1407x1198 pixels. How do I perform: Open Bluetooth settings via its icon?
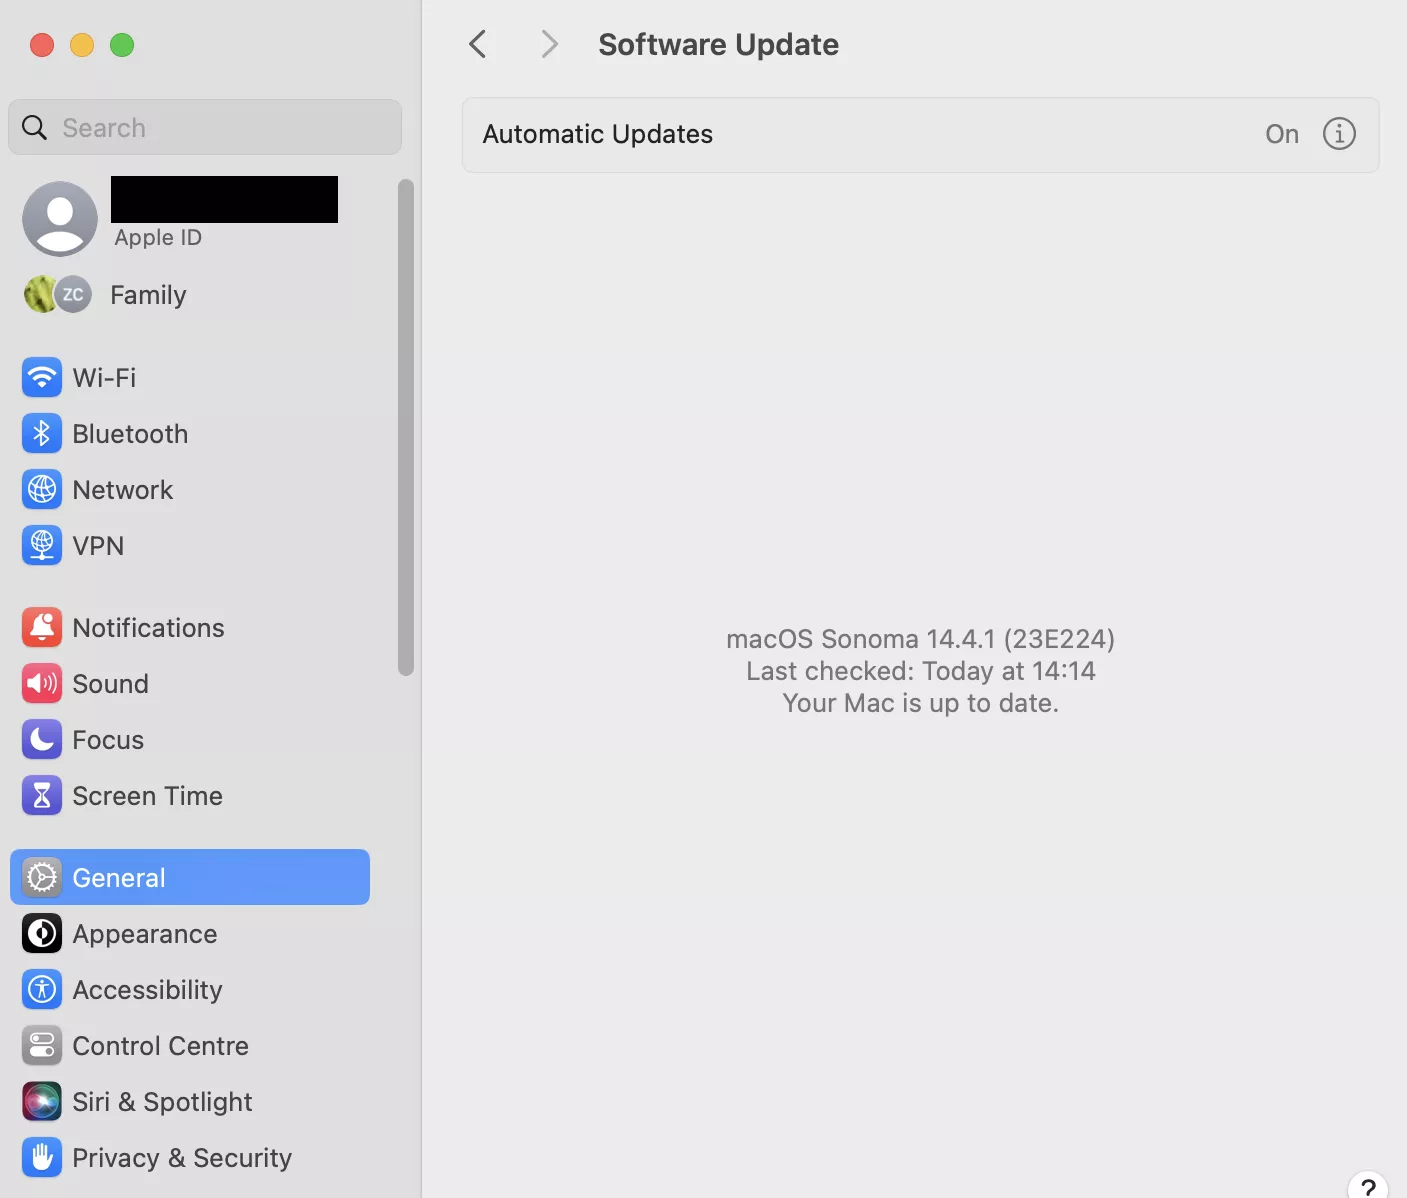coord(41,434)
